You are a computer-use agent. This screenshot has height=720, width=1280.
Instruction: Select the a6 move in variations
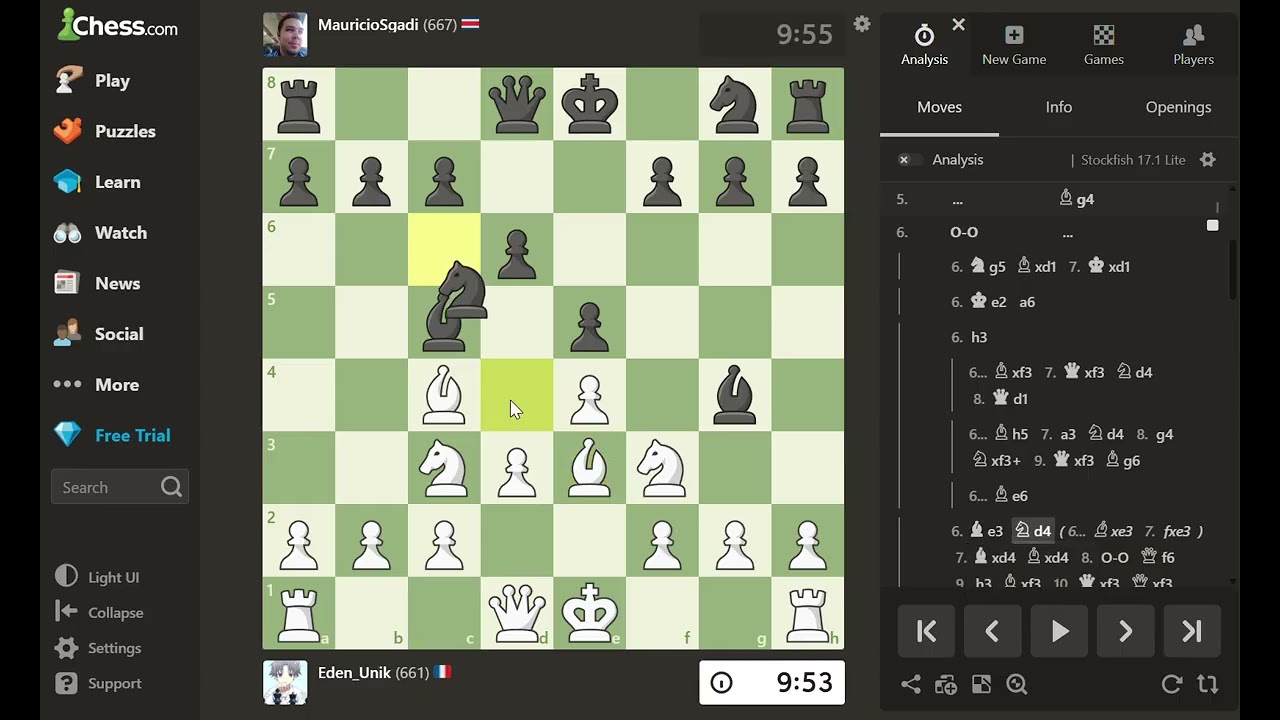(x=1027, y=302)
